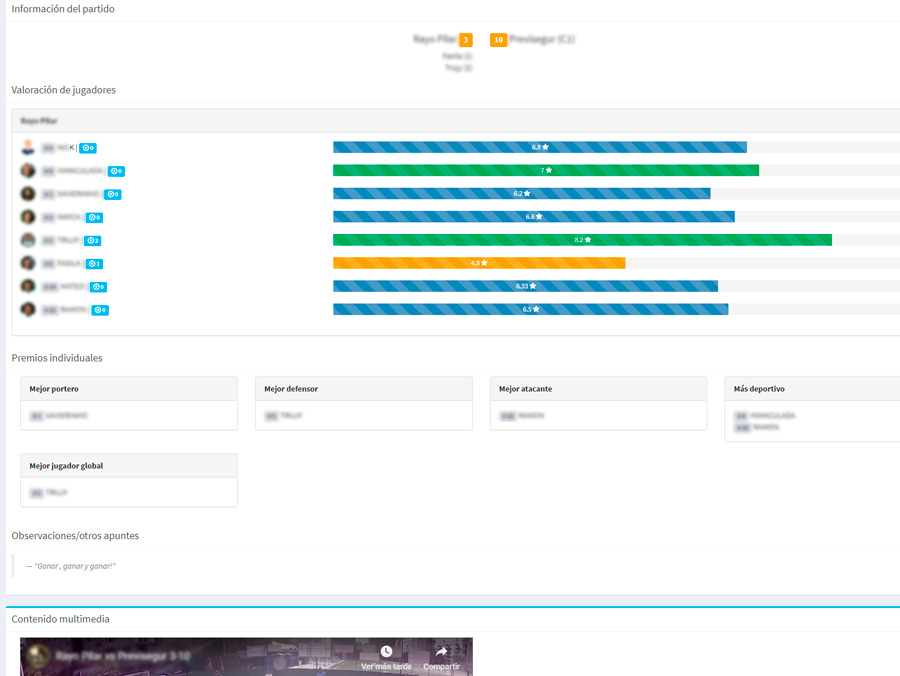Click the blue 6.5 rating bar

pos(530,309)
